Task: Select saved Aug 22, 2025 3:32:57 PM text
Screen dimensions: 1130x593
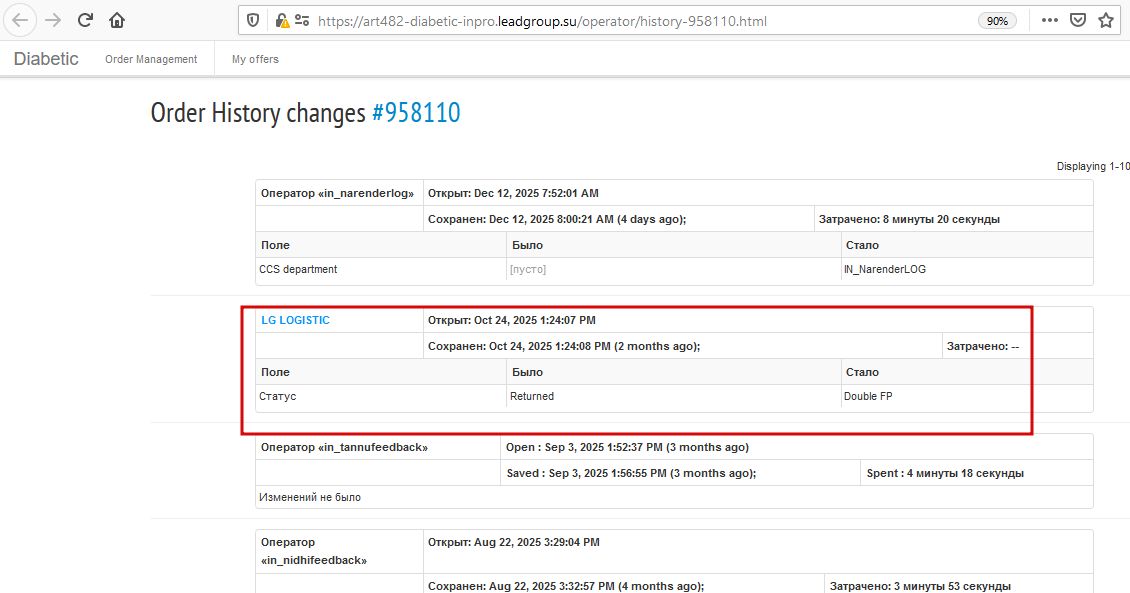Action: point(566,587)
